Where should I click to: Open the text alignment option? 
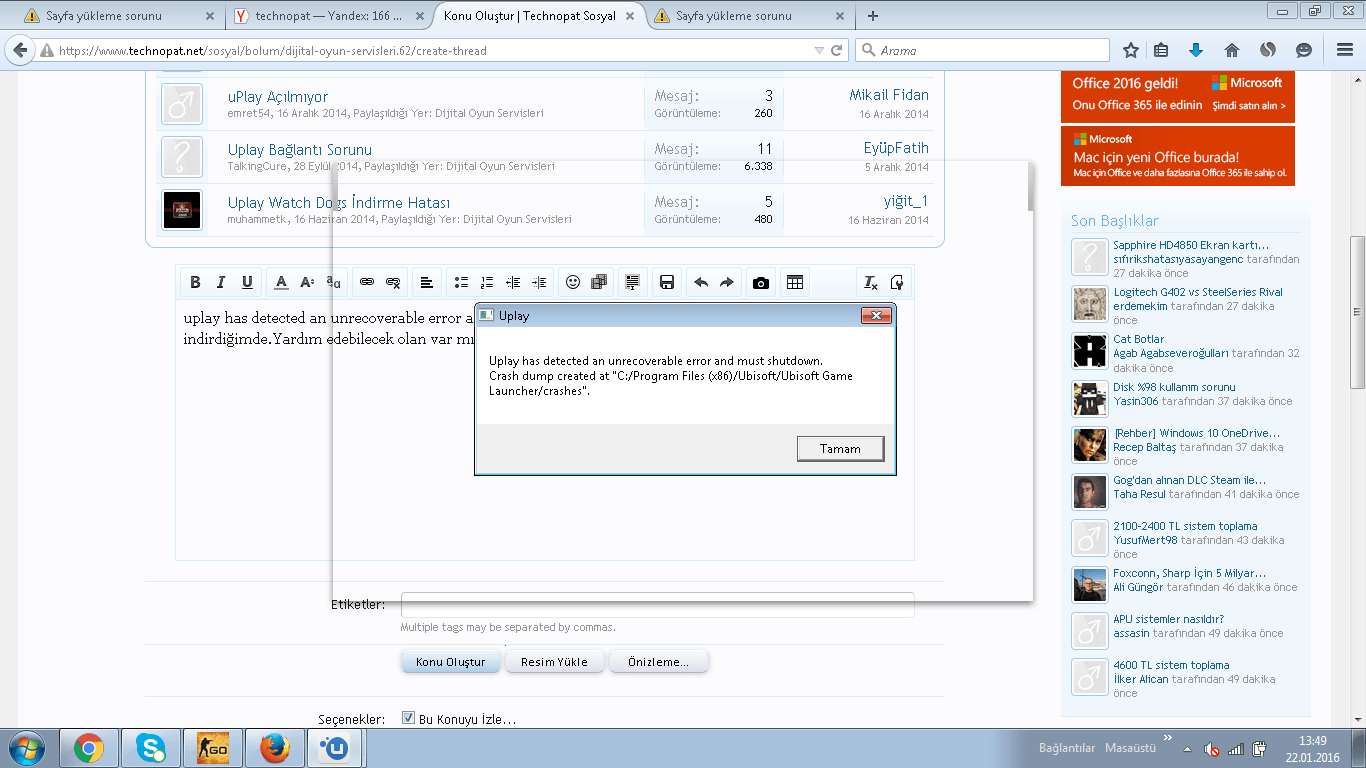coord(427,283)
